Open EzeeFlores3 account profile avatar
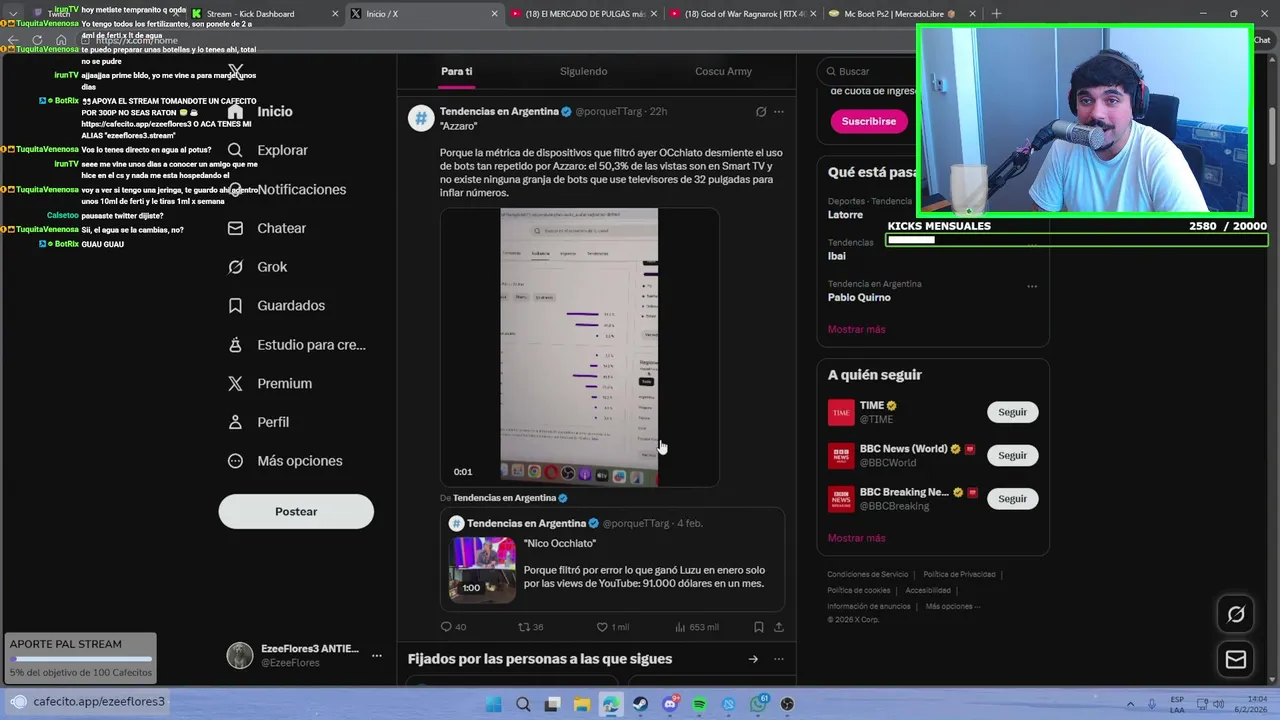The height and width of the screenshot is (720, 1280). pyautogui.click(x=240, y=656)
